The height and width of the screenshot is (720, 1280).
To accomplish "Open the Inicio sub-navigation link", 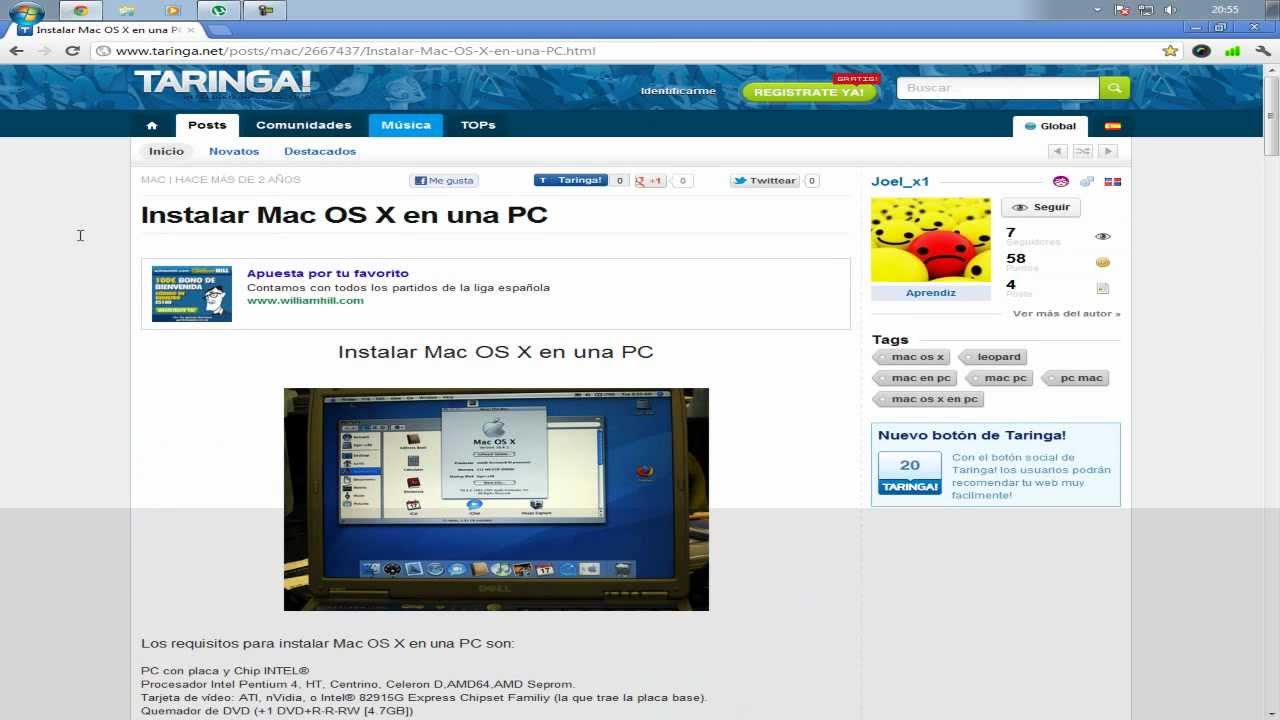I will (167, 151).
